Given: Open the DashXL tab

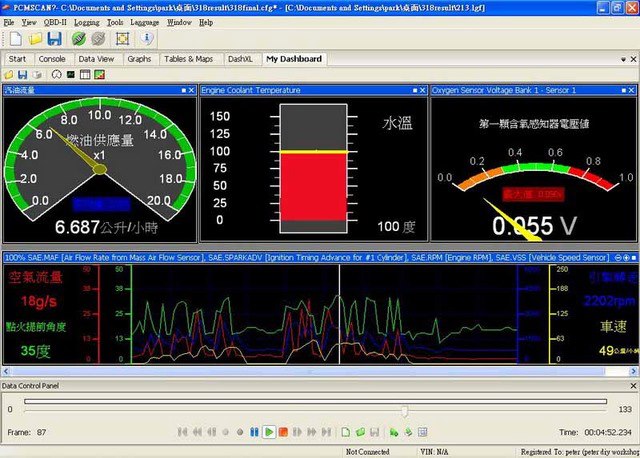Looking at the screenshot, I should pyautogui.click(x=240, y=59).
